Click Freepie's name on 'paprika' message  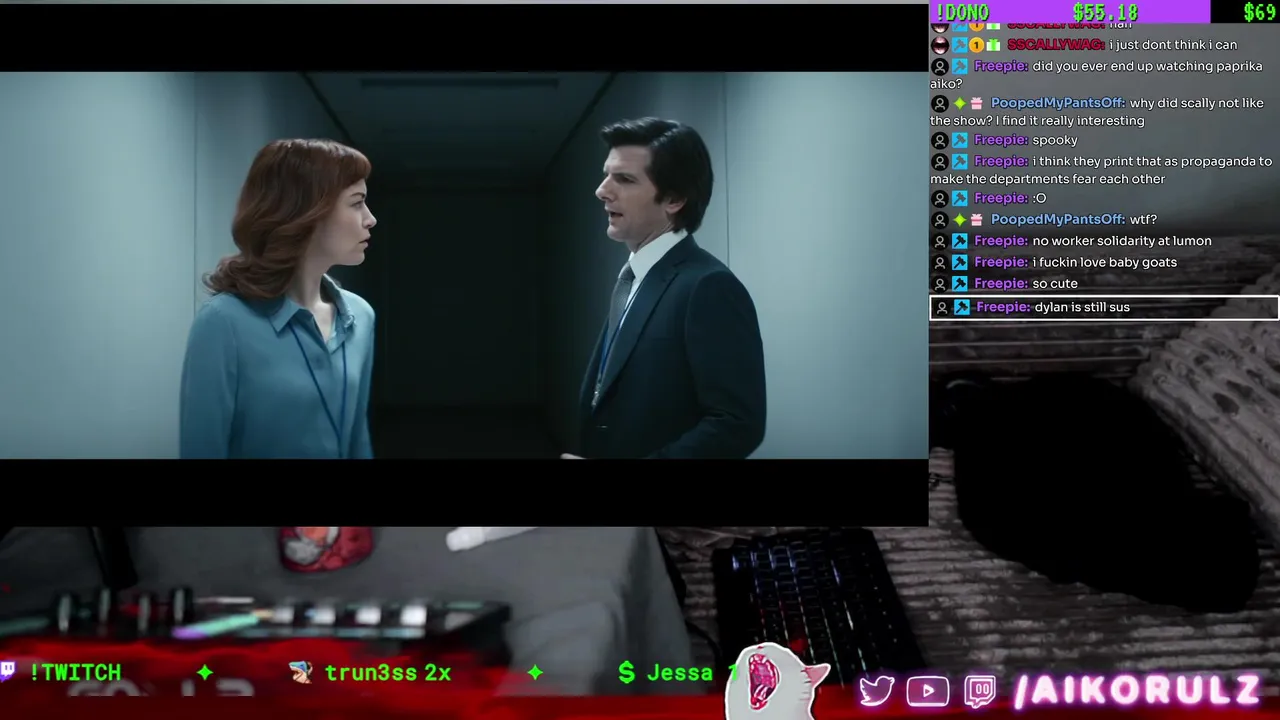[x=1001, y=66]
